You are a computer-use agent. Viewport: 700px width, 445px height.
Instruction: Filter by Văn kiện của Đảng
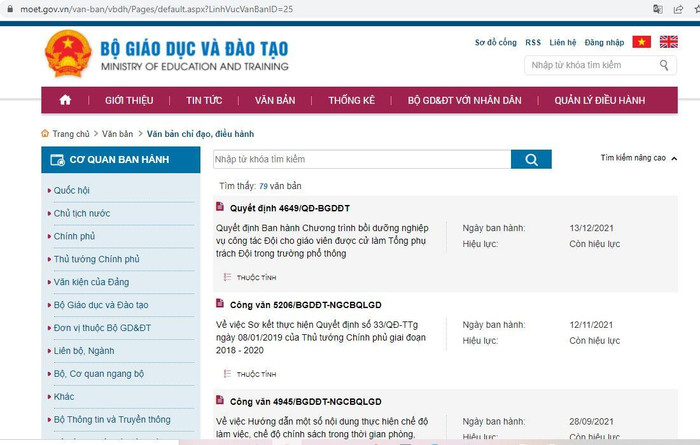[x=91, y=282]
